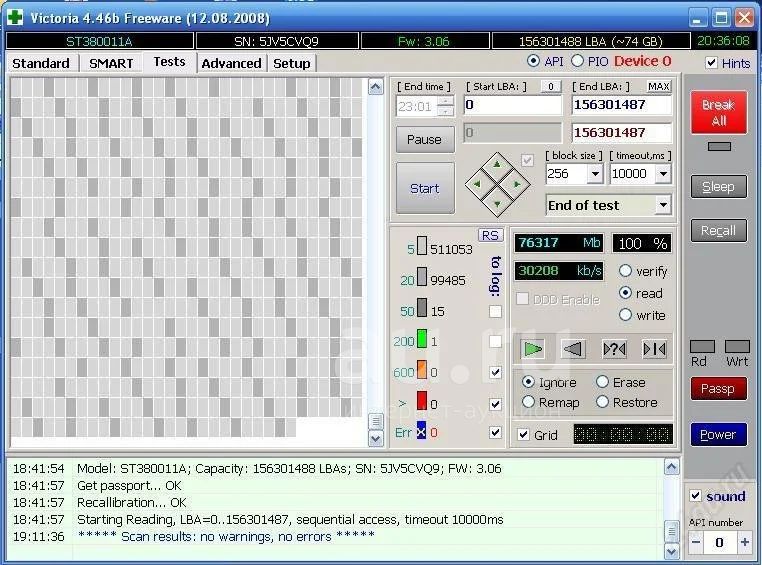Click the green 200 ms block swatch
This screenshot has width=762, height=565.
pos(422,339)
